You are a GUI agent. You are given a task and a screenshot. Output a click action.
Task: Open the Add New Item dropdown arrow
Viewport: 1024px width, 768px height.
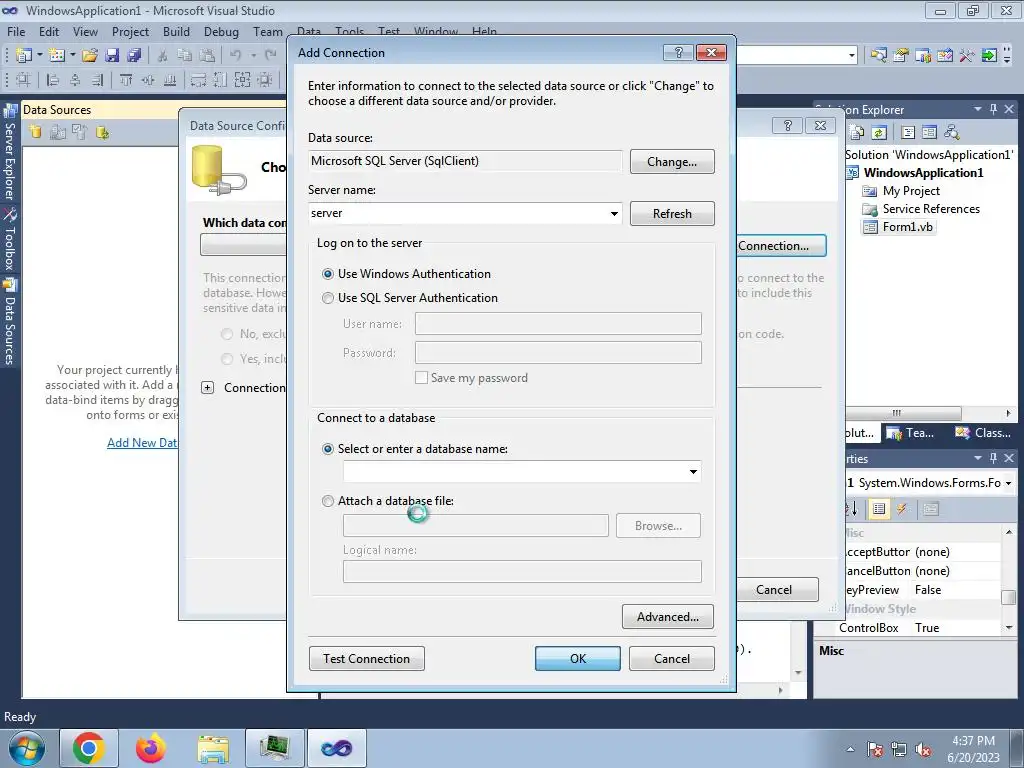[72, 56]
